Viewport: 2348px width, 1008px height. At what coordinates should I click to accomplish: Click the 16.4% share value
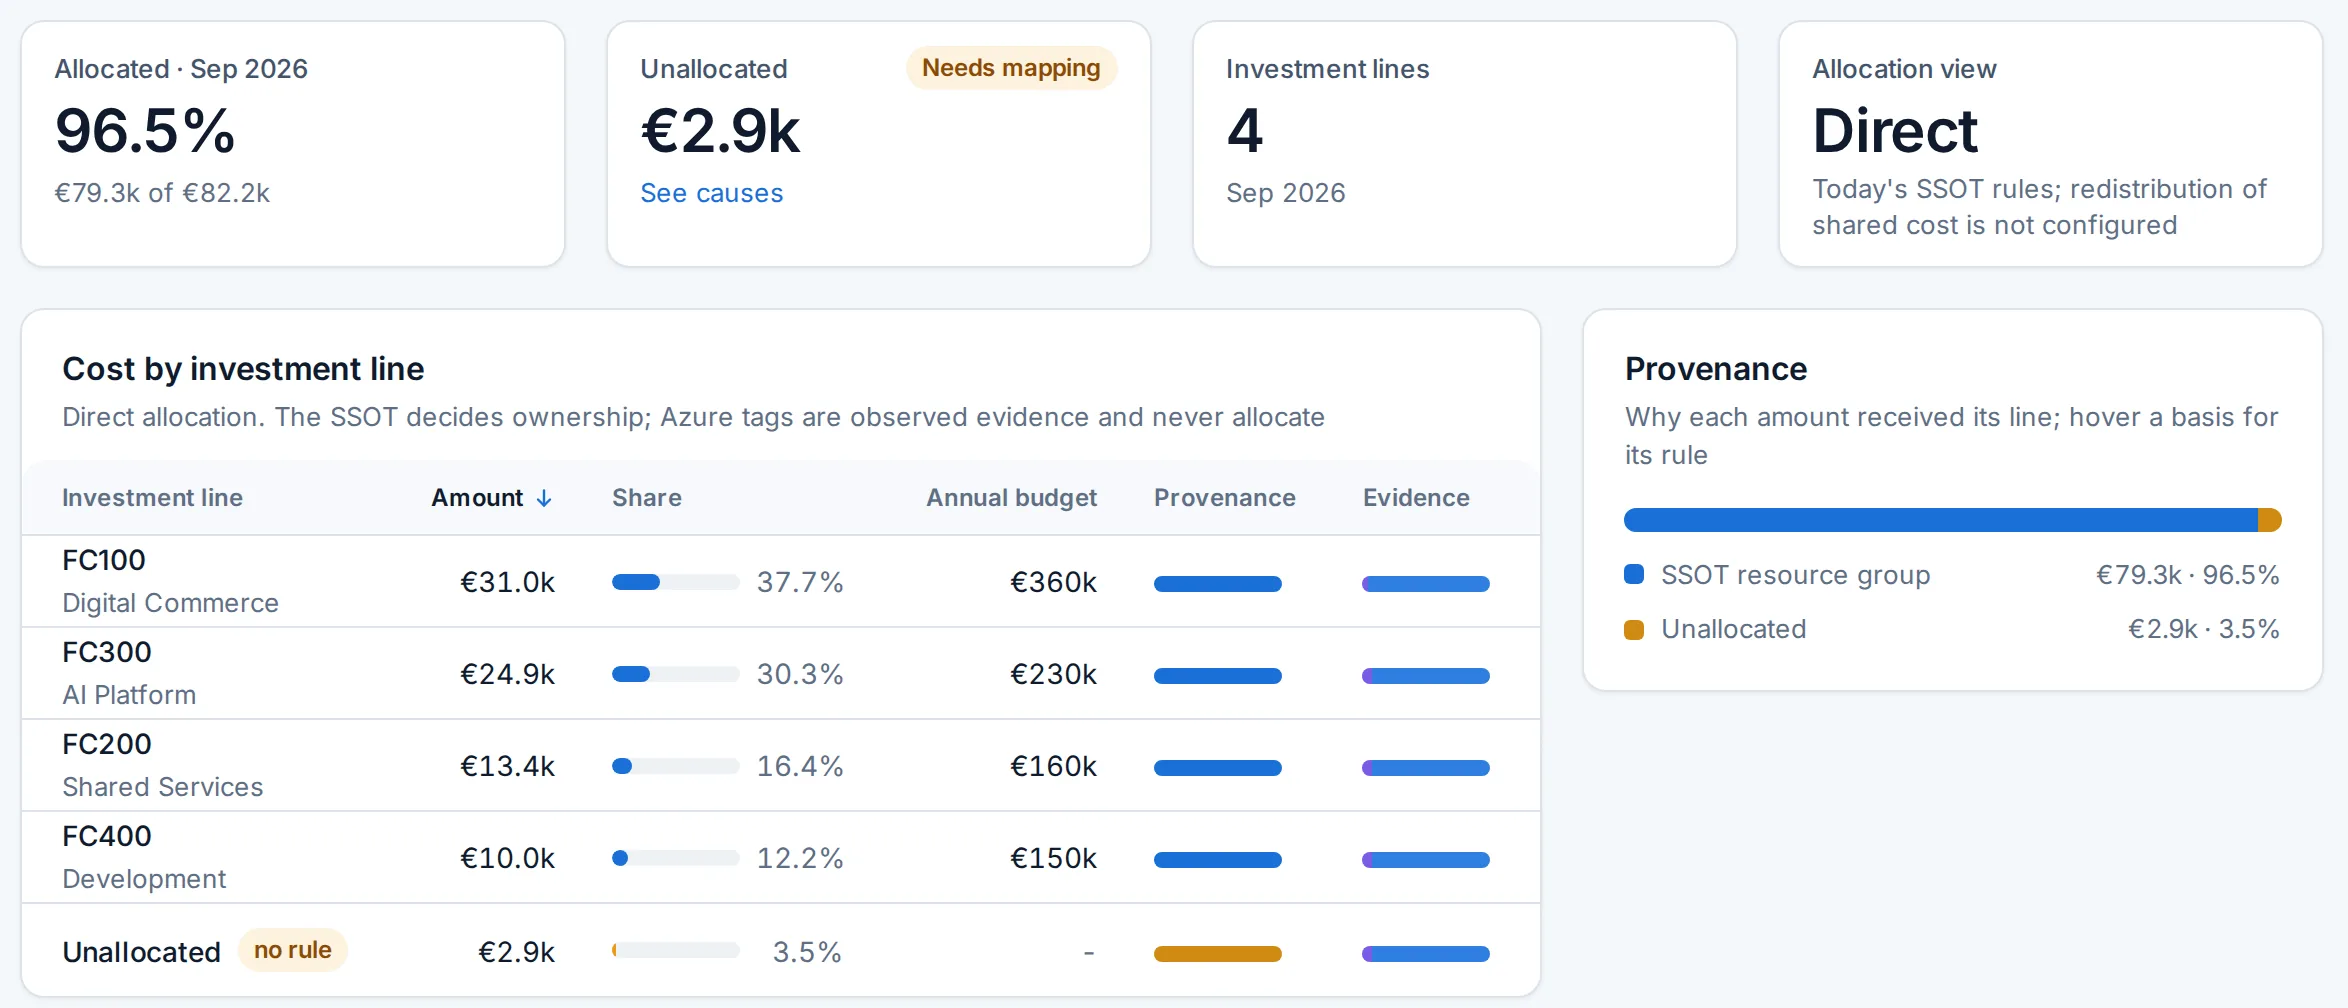coord(800,766)
